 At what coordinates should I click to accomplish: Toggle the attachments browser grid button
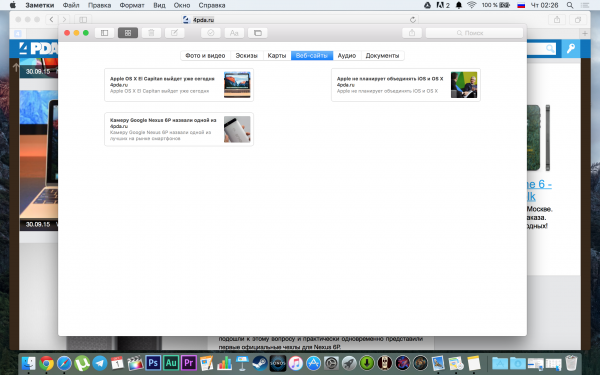point(128,33)
